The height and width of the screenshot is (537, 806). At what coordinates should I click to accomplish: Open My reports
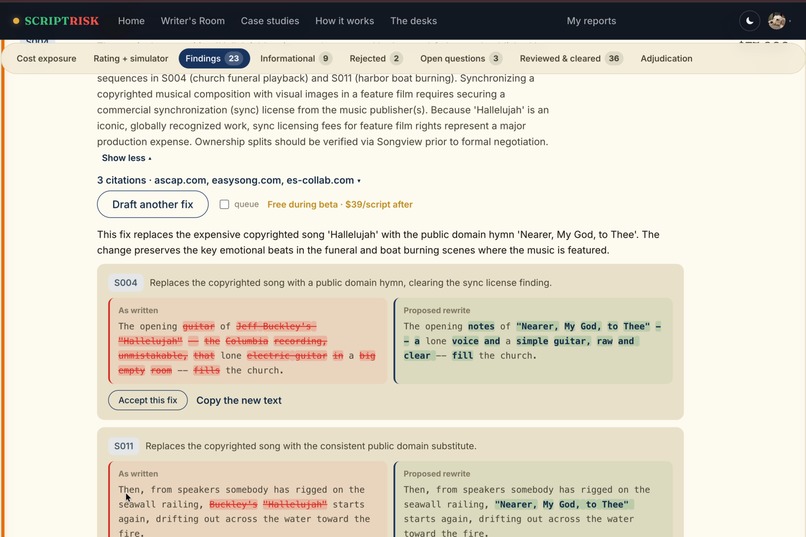coord(591,21)
